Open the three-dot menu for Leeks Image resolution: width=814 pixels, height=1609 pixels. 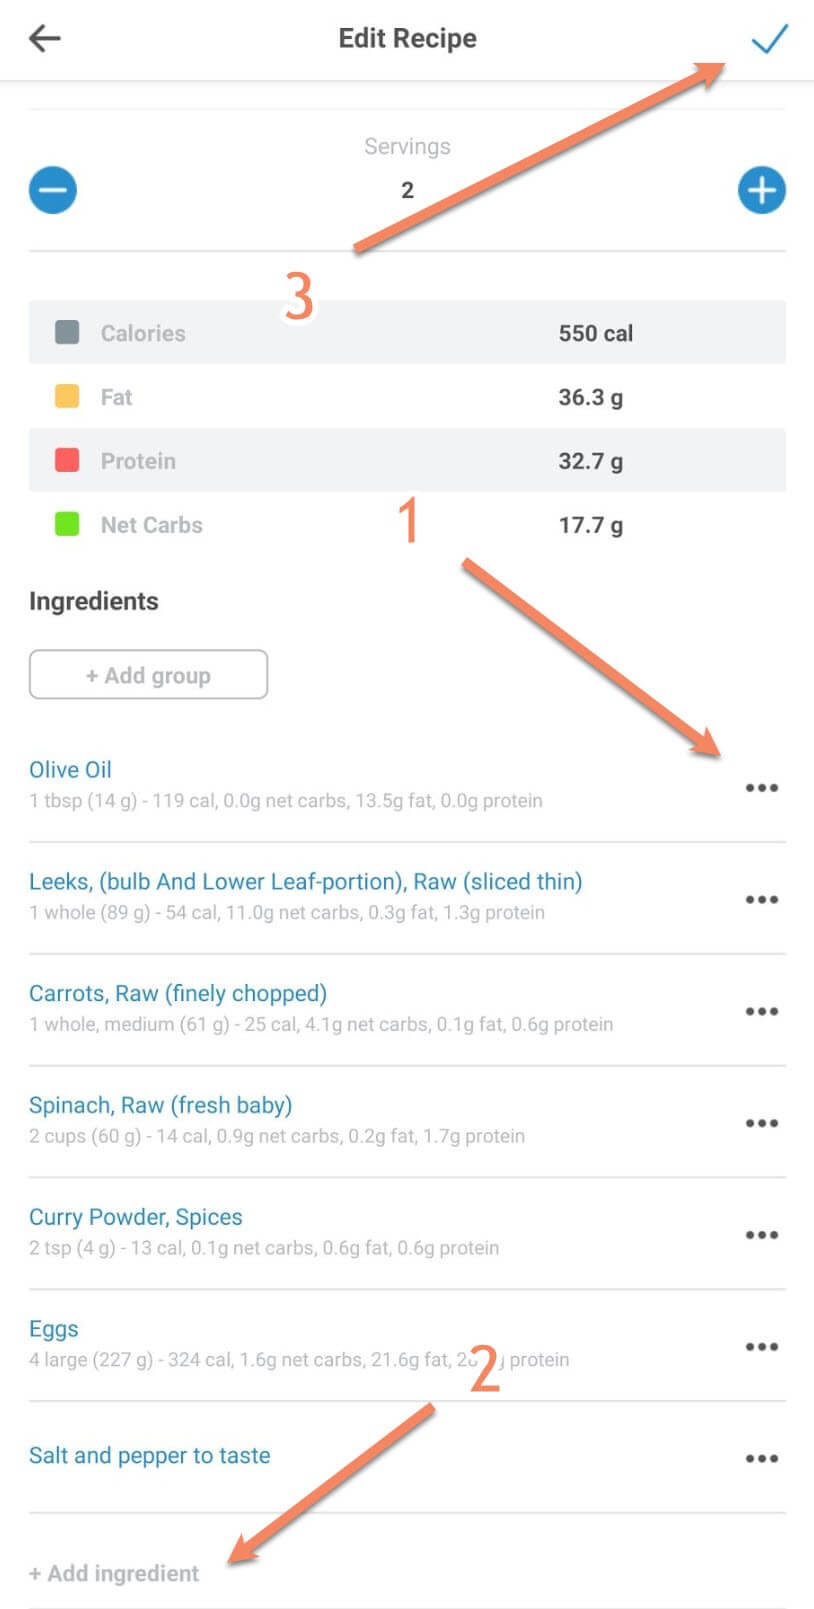pos(761,900)
